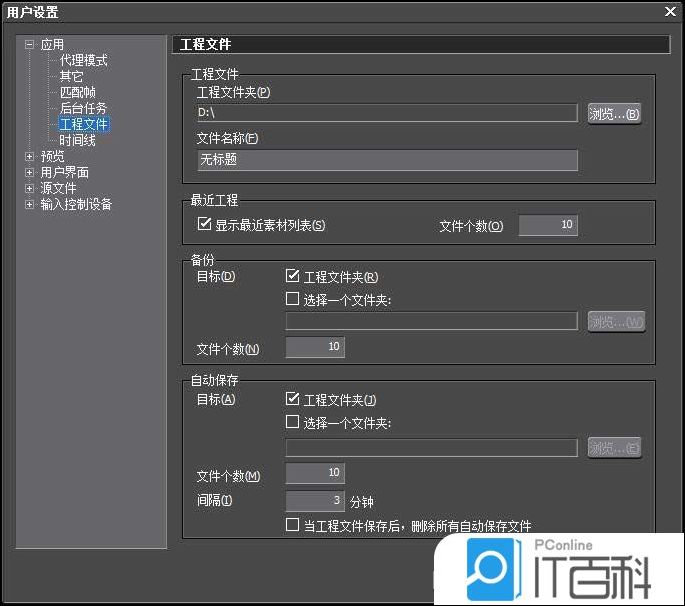Click the backup folder path field
Screen dimensions: 685x606
pyautogui.click(x=432, y=321)
